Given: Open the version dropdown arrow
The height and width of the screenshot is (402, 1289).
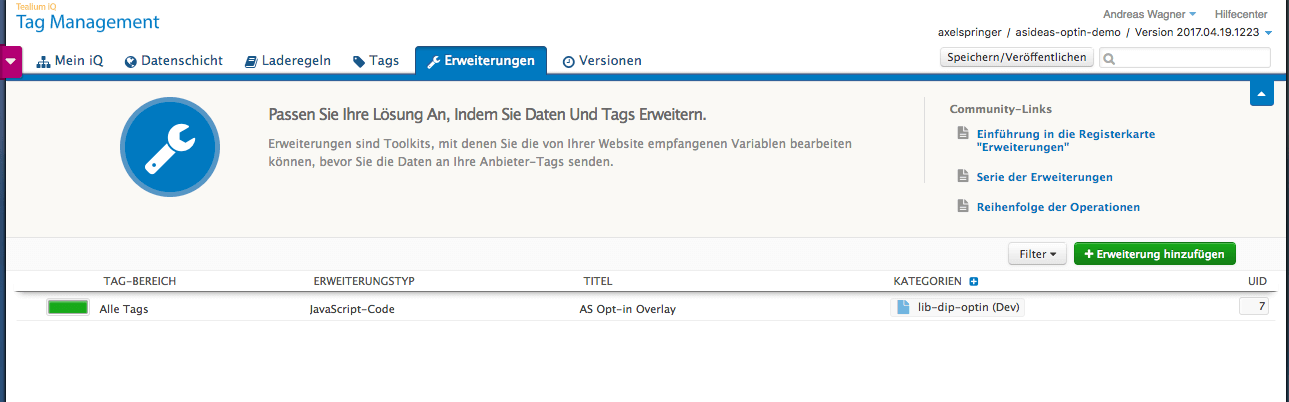Looking at the screenshot, I should pos(1269,33).
